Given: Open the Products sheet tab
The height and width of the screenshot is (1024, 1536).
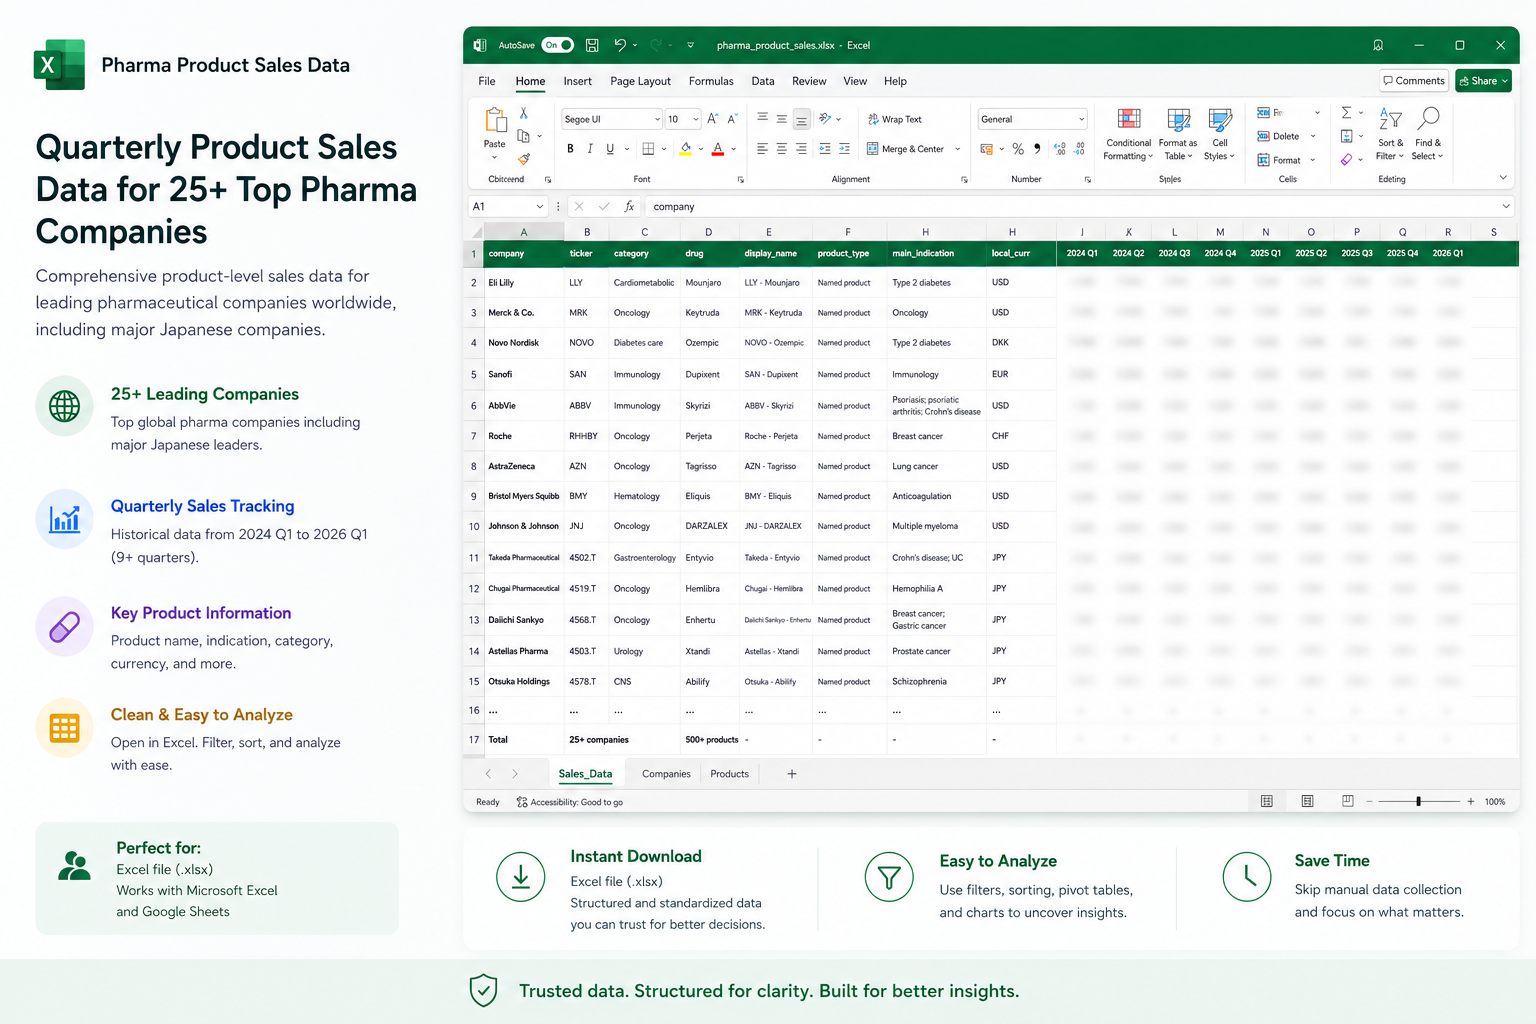Looking at the screenshot, I should (730, 774).
